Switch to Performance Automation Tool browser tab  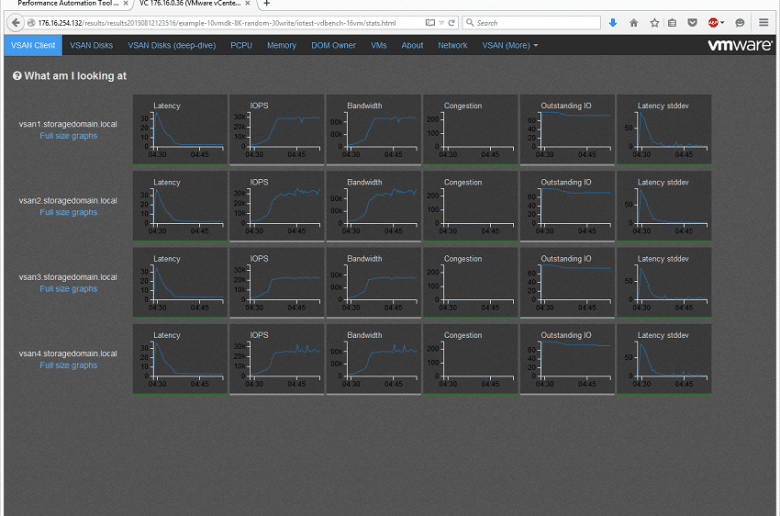click(x=67, y=3)
